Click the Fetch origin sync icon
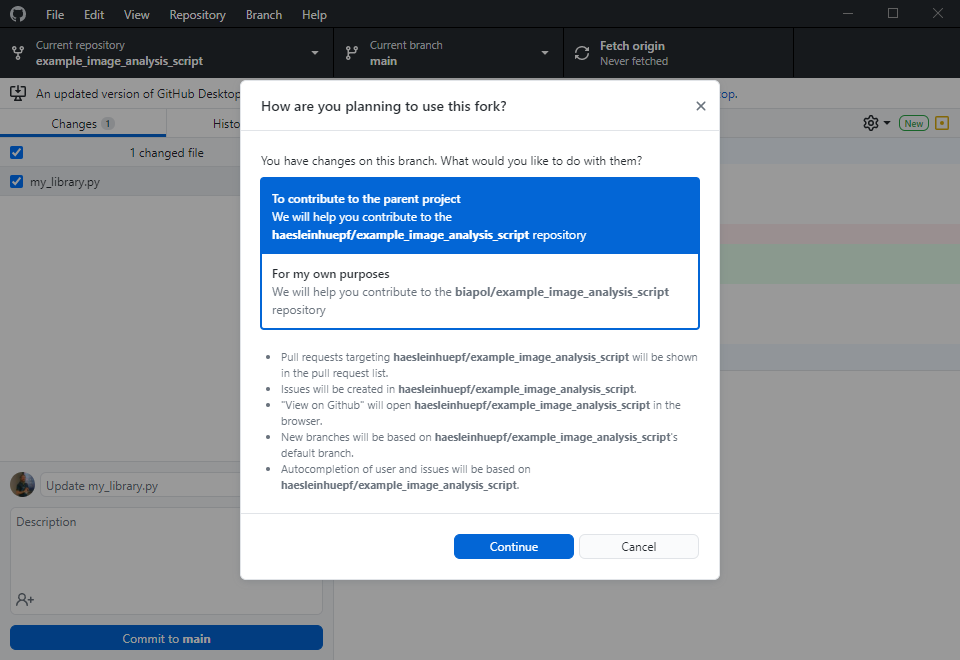 coord(582,53)
